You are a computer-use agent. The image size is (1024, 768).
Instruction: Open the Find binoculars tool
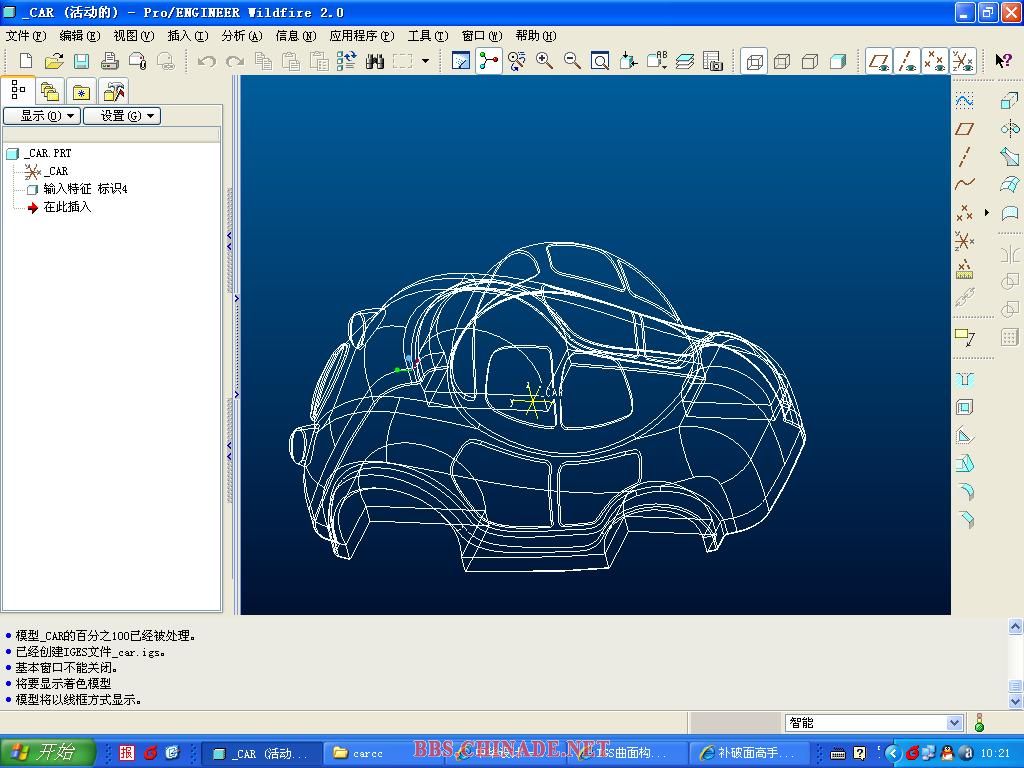tap(375, 62)
